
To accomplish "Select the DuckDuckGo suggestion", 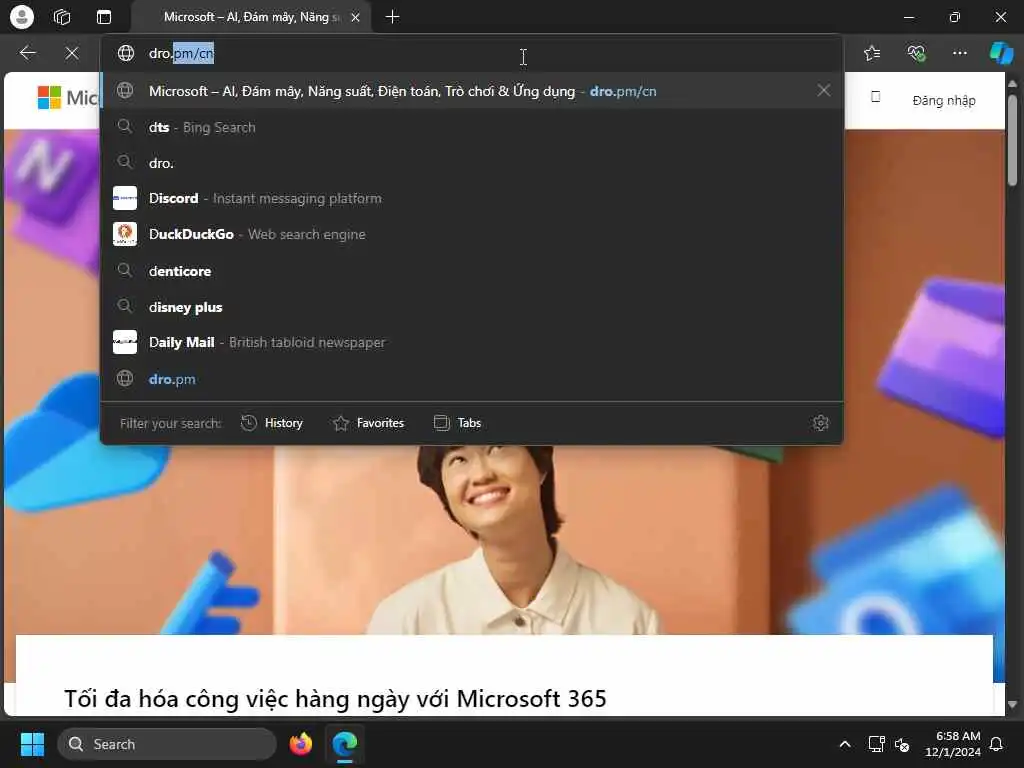I will point(472,234).
